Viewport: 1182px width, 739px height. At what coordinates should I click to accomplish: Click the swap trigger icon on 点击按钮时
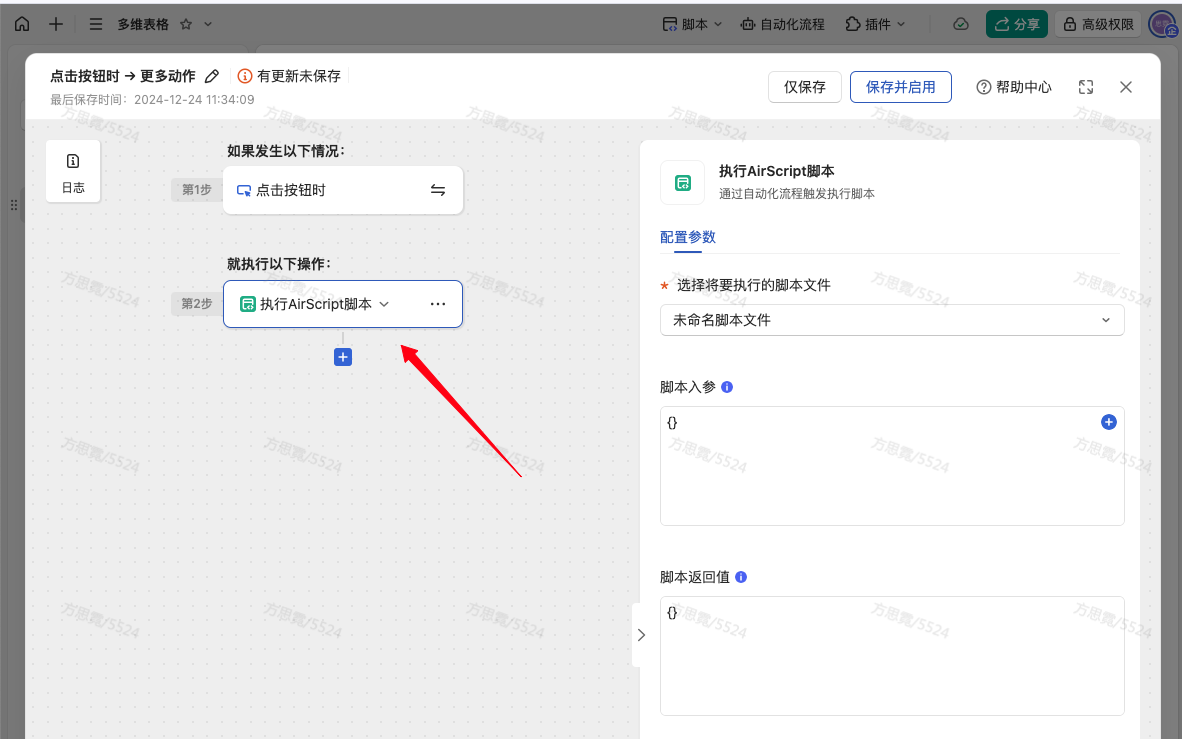click(438, 190)
